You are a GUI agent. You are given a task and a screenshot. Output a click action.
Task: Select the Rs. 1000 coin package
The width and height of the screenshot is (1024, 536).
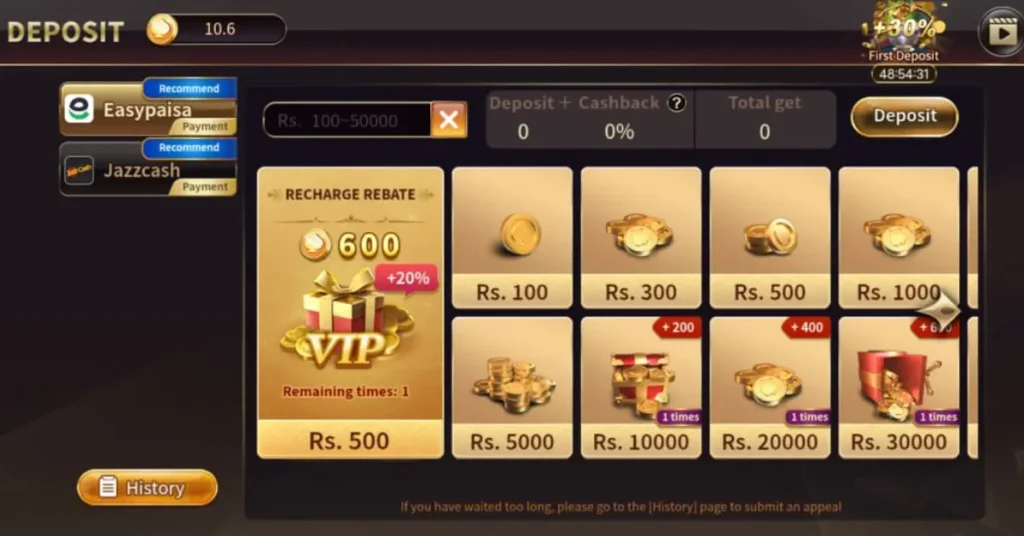(x=899, y=238)
